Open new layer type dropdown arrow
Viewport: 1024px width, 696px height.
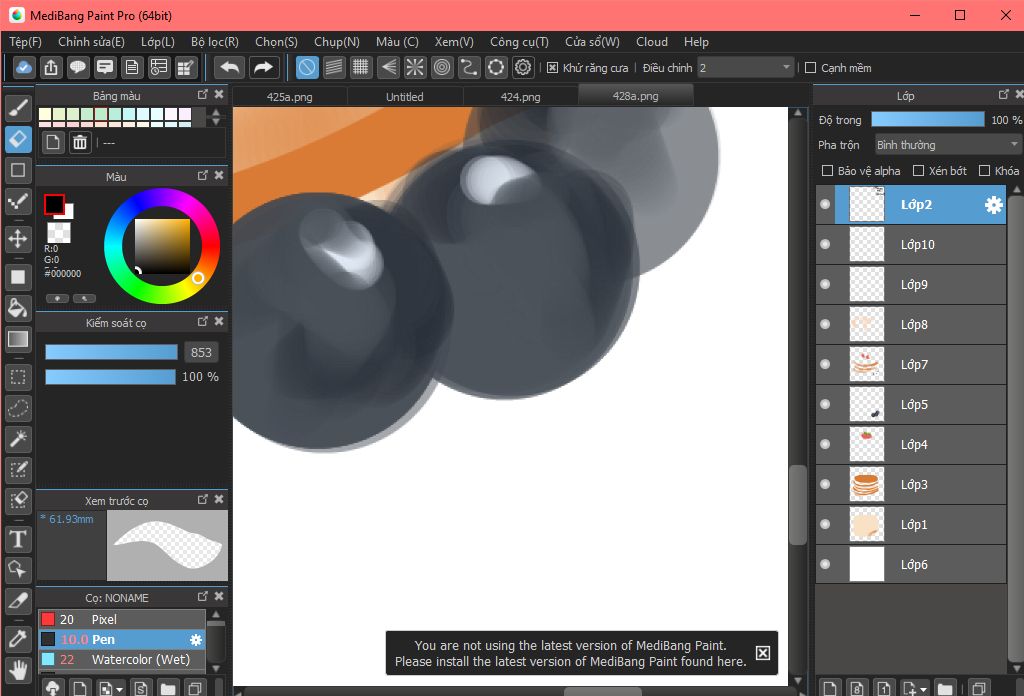click(923, 689)
